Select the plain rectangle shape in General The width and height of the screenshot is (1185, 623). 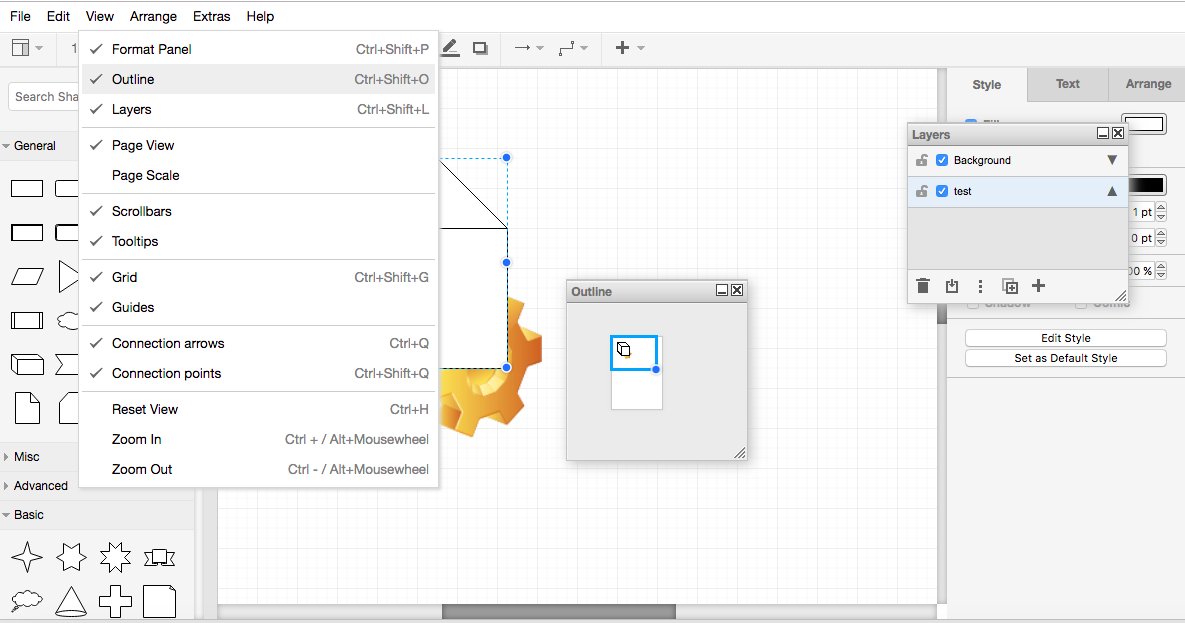[x=26, y=188]
